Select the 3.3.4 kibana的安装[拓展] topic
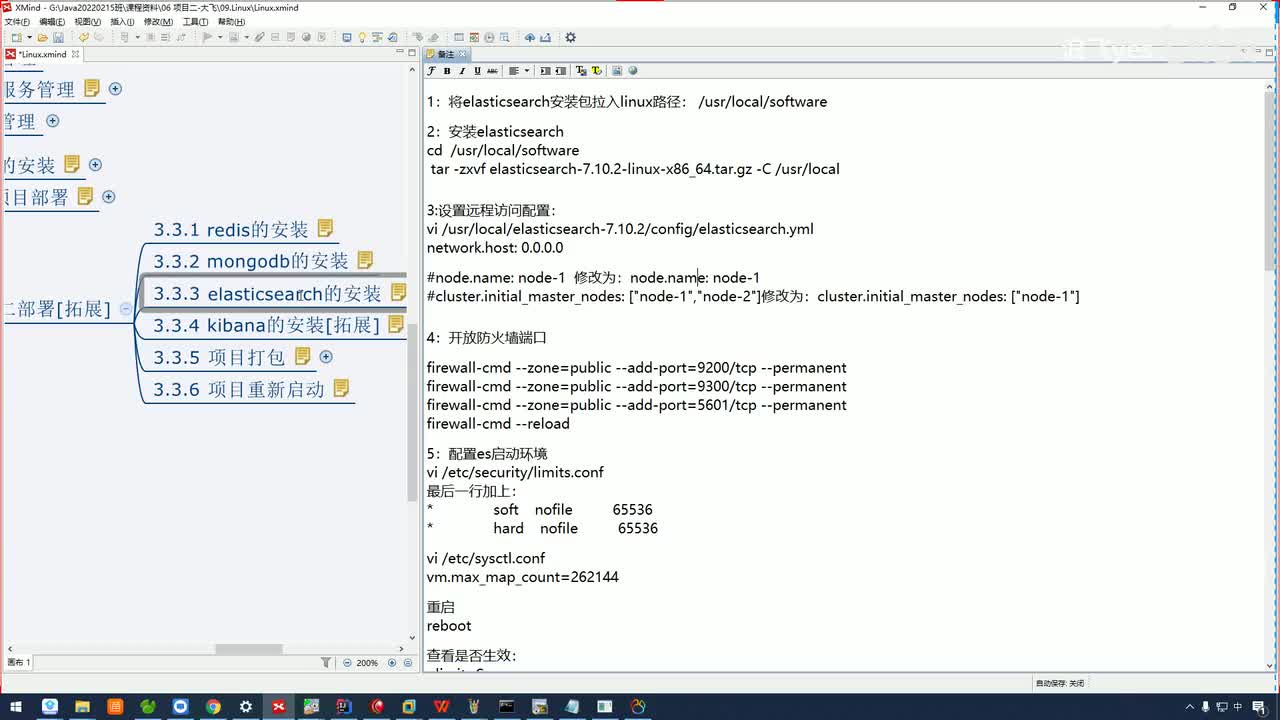Viewport: 1280px width, 720px height. point(266,326)
